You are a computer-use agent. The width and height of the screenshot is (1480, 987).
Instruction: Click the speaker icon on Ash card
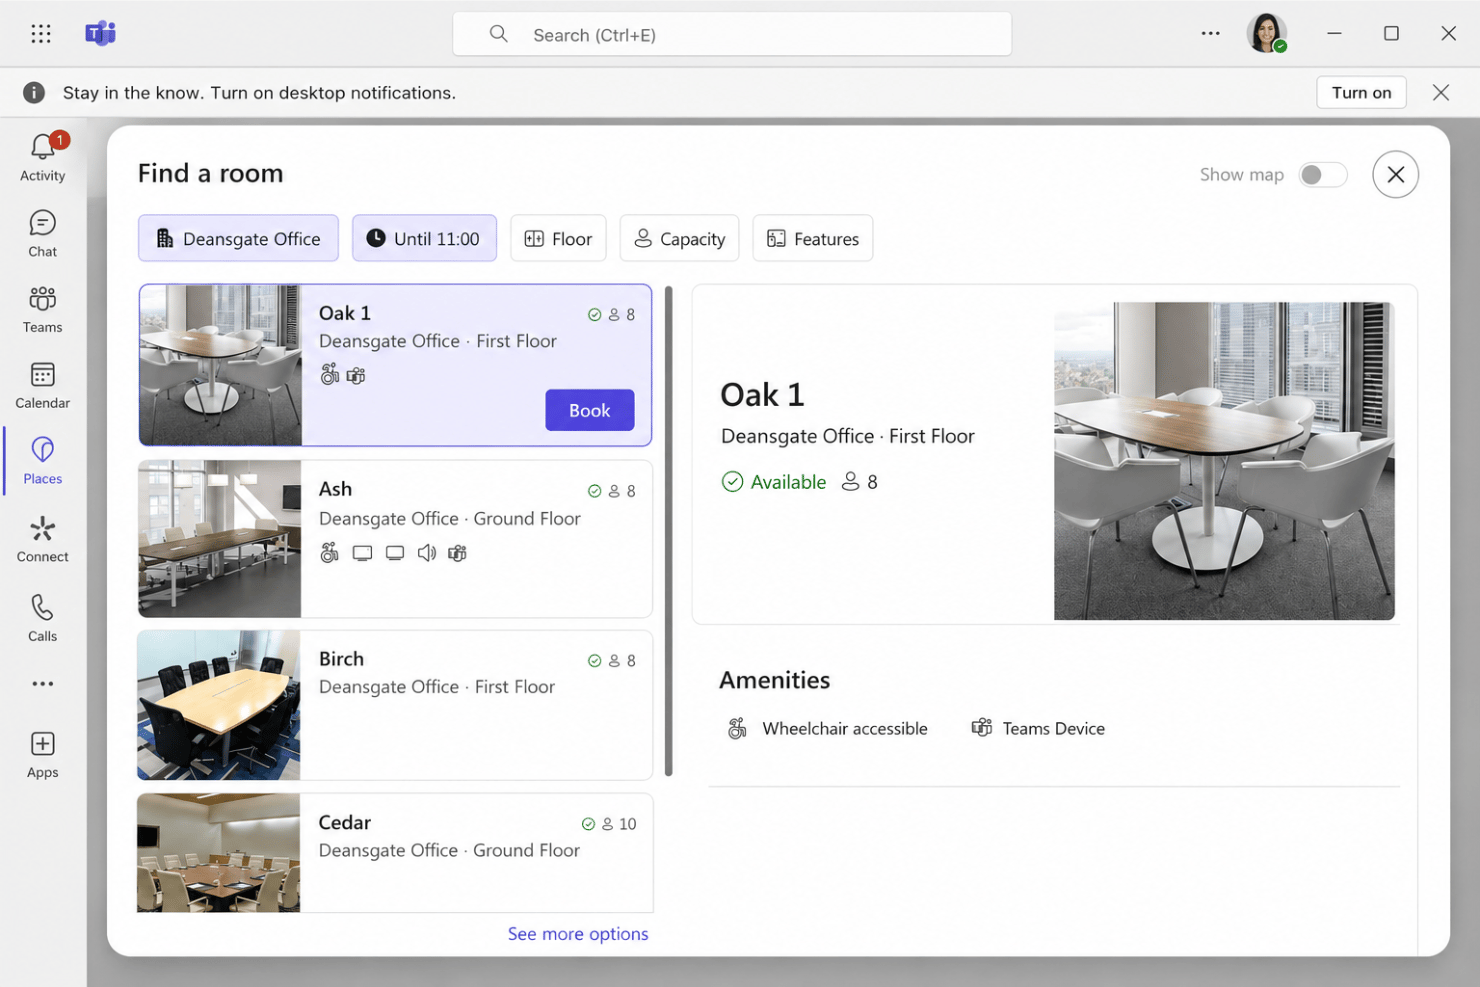click(x=427, y=553)
